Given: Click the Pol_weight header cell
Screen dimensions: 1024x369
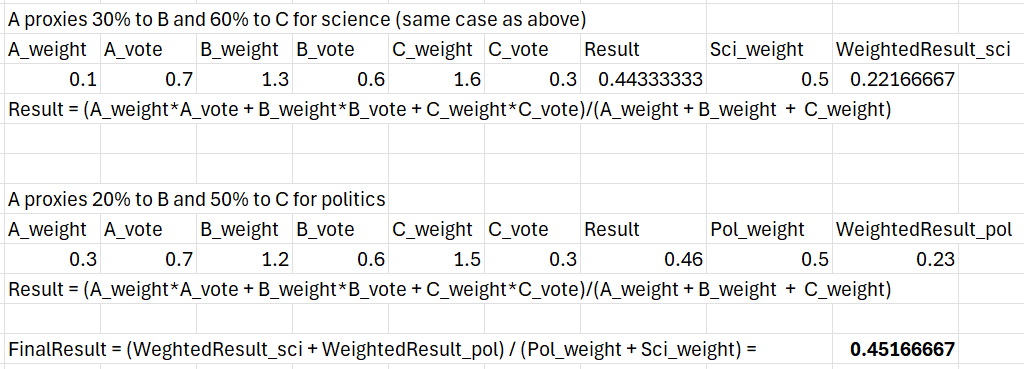Looking at the screenshot, I should tap(769, 229).
